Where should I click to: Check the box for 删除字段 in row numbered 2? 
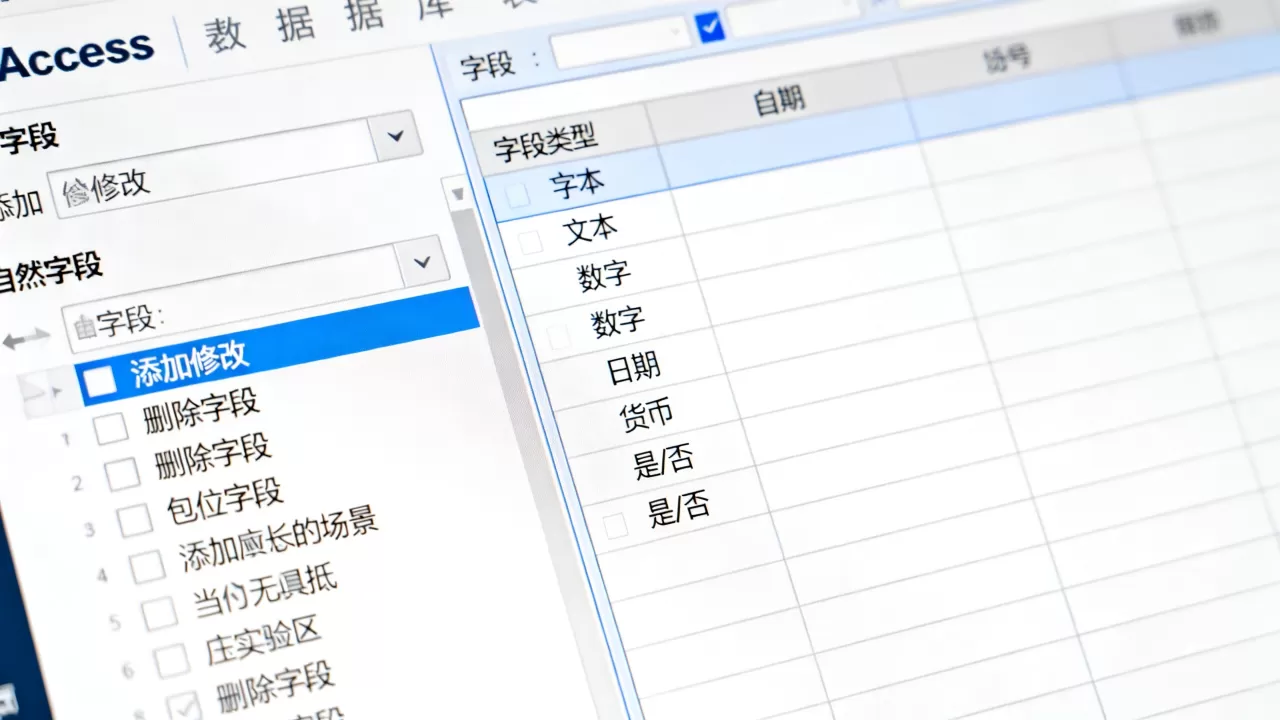pos(123,474)
